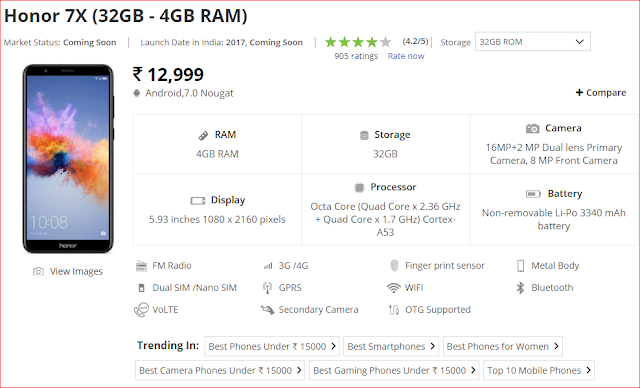Click Non-removable Li-Po 3340 mAh battery text
640x388 pixels.
(x=553, y=219)
